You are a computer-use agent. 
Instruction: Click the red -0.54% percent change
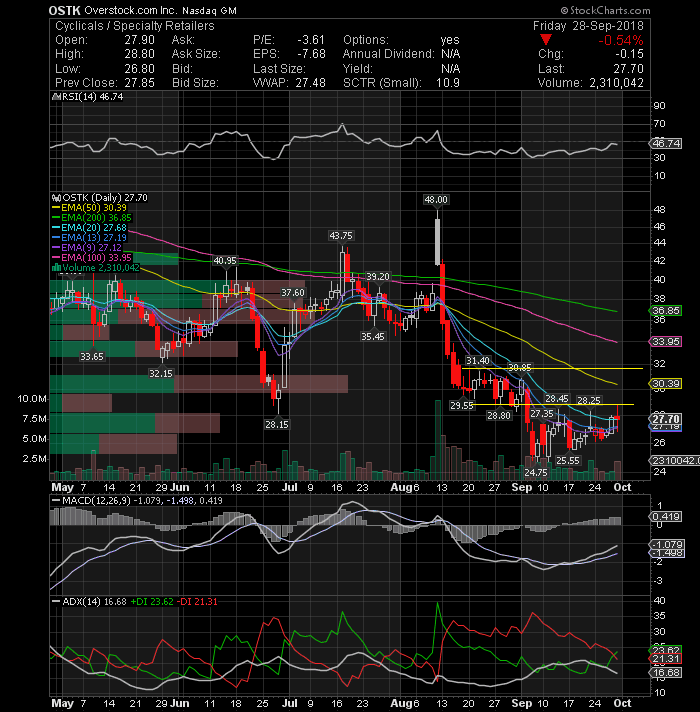(x=620, y=40)
